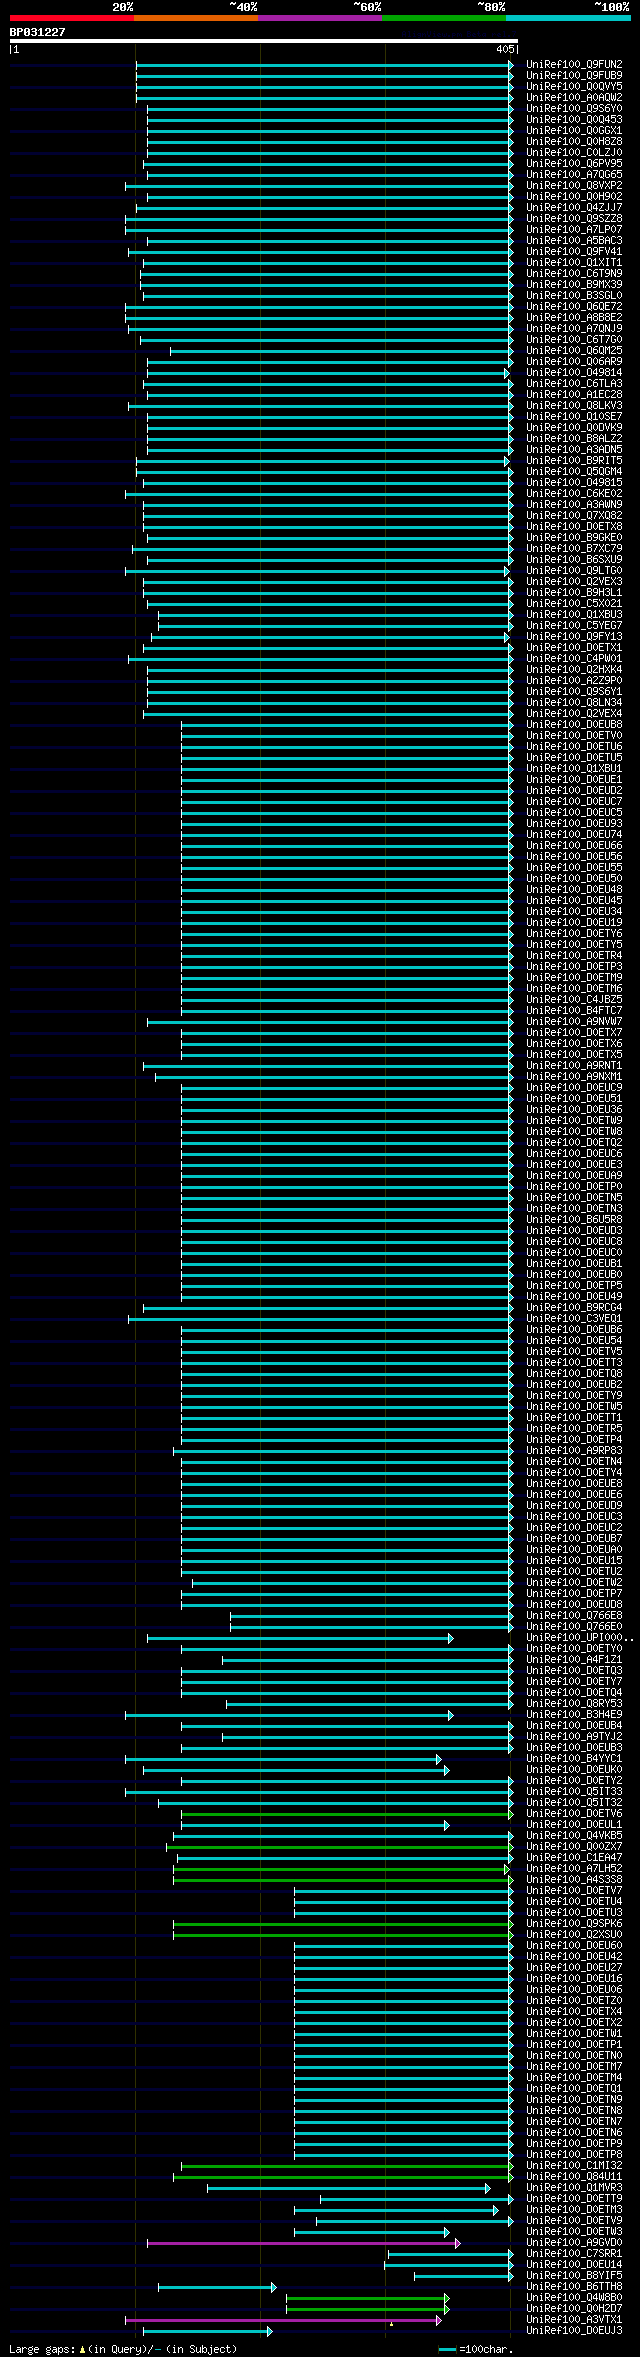This screenshot has height=2357, width=640.
Task: Open the UniRef100_Q9FUN2 hit label
Action: [x=574, y=65]
